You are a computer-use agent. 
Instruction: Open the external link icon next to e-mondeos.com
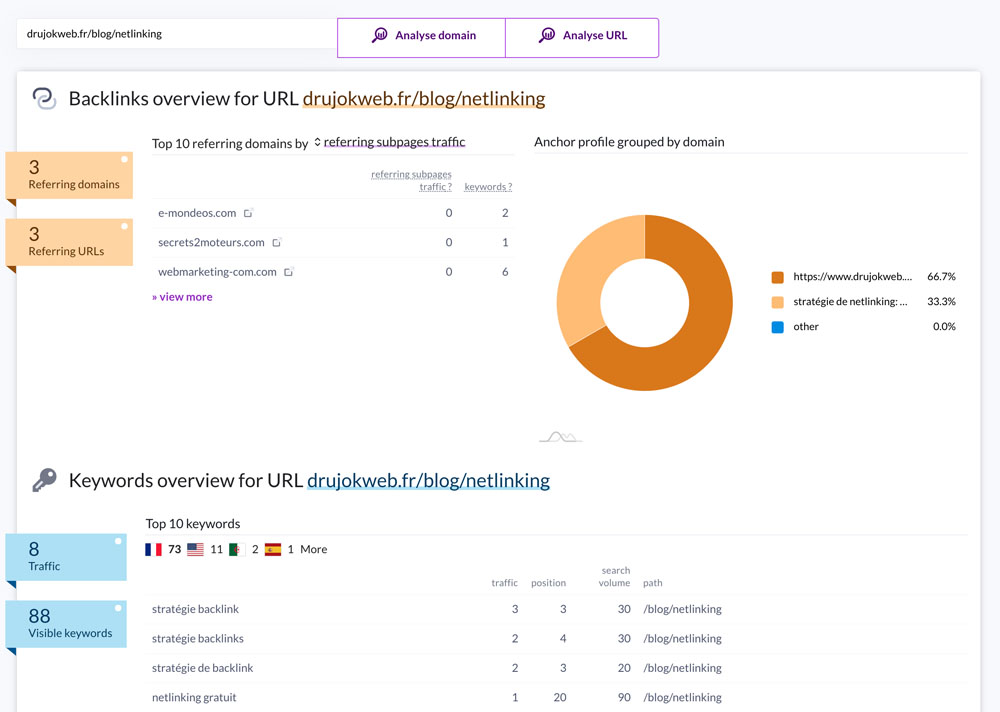point(248,213)
